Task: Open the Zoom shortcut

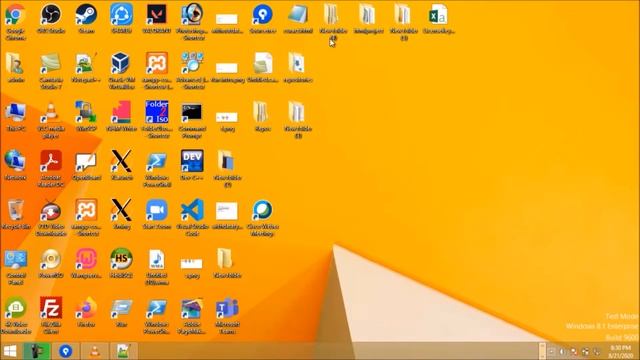Action: [157, 214]
